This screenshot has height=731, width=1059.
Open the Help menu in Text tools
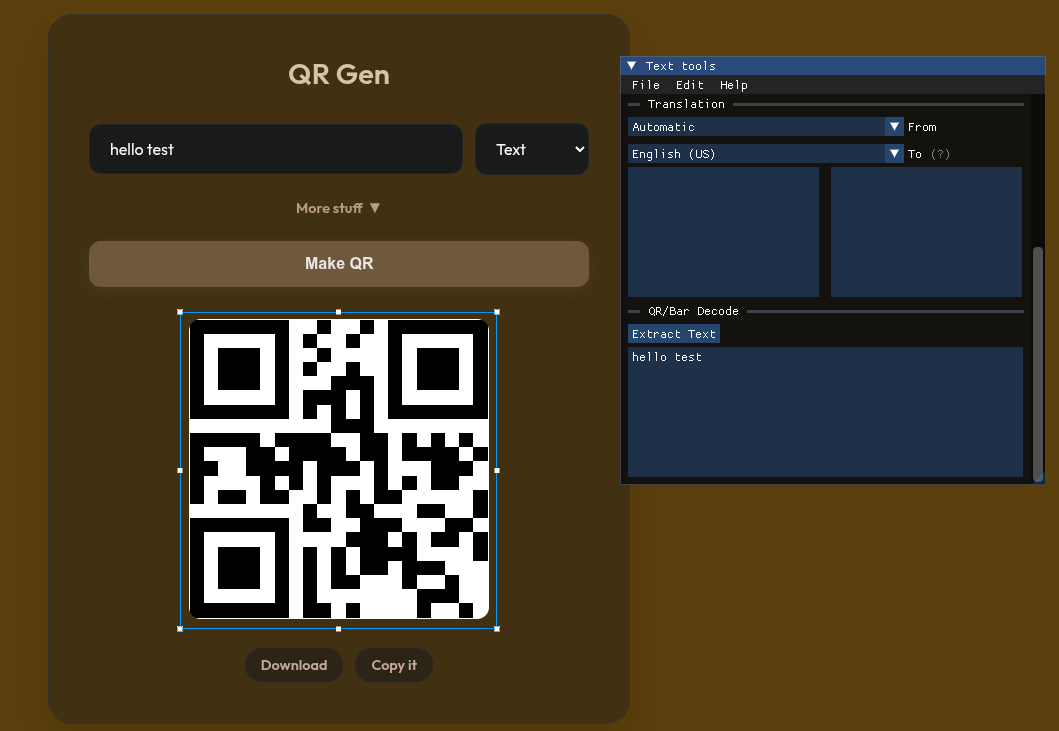733,85
